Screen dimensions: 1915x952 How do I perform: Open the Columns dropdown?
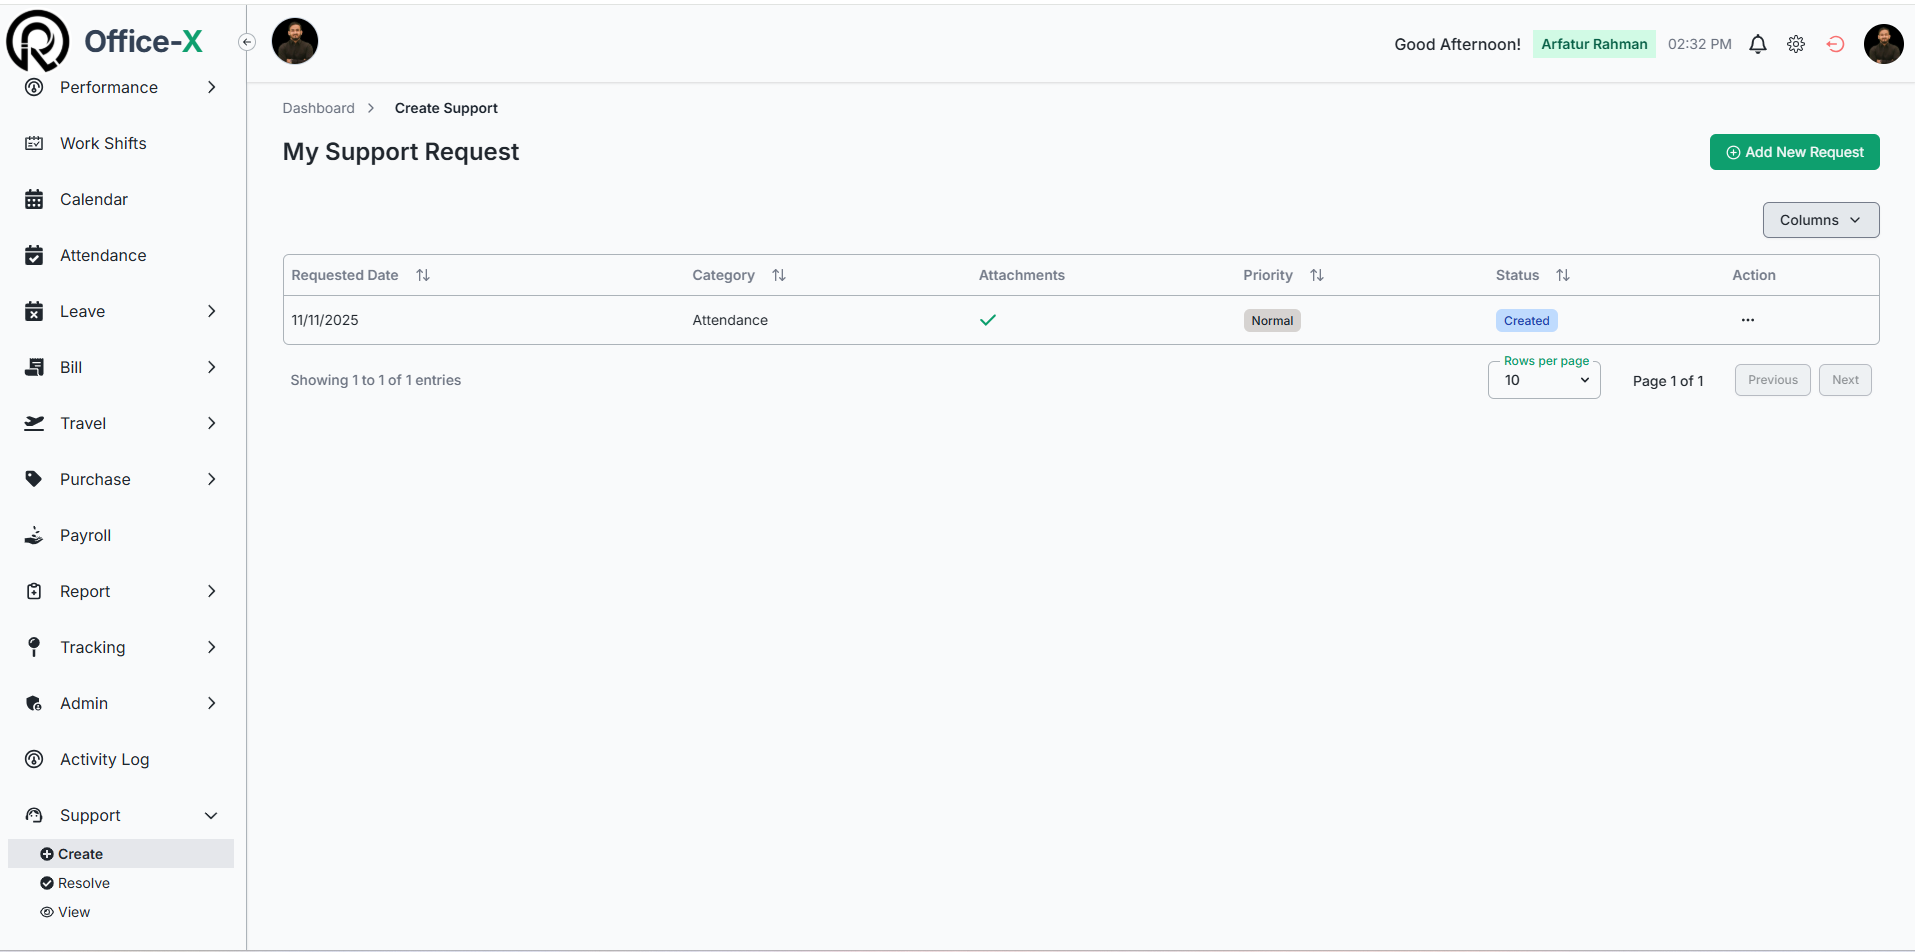click(1820, 220)
